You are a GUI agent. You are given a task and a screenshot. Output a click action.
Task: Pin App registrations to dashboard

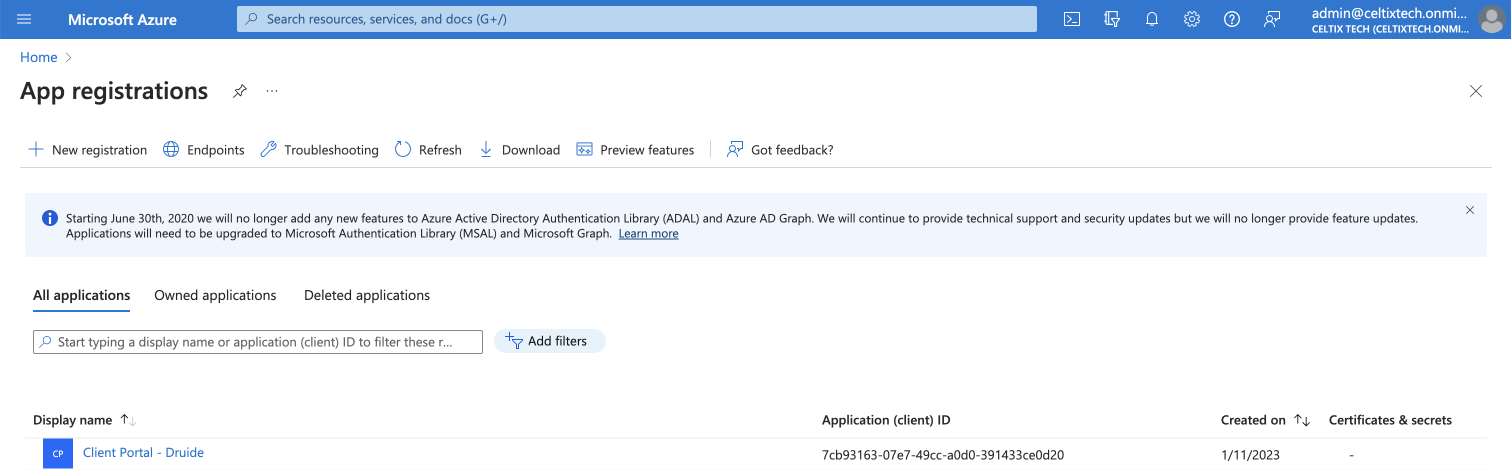tap(239, 91)
